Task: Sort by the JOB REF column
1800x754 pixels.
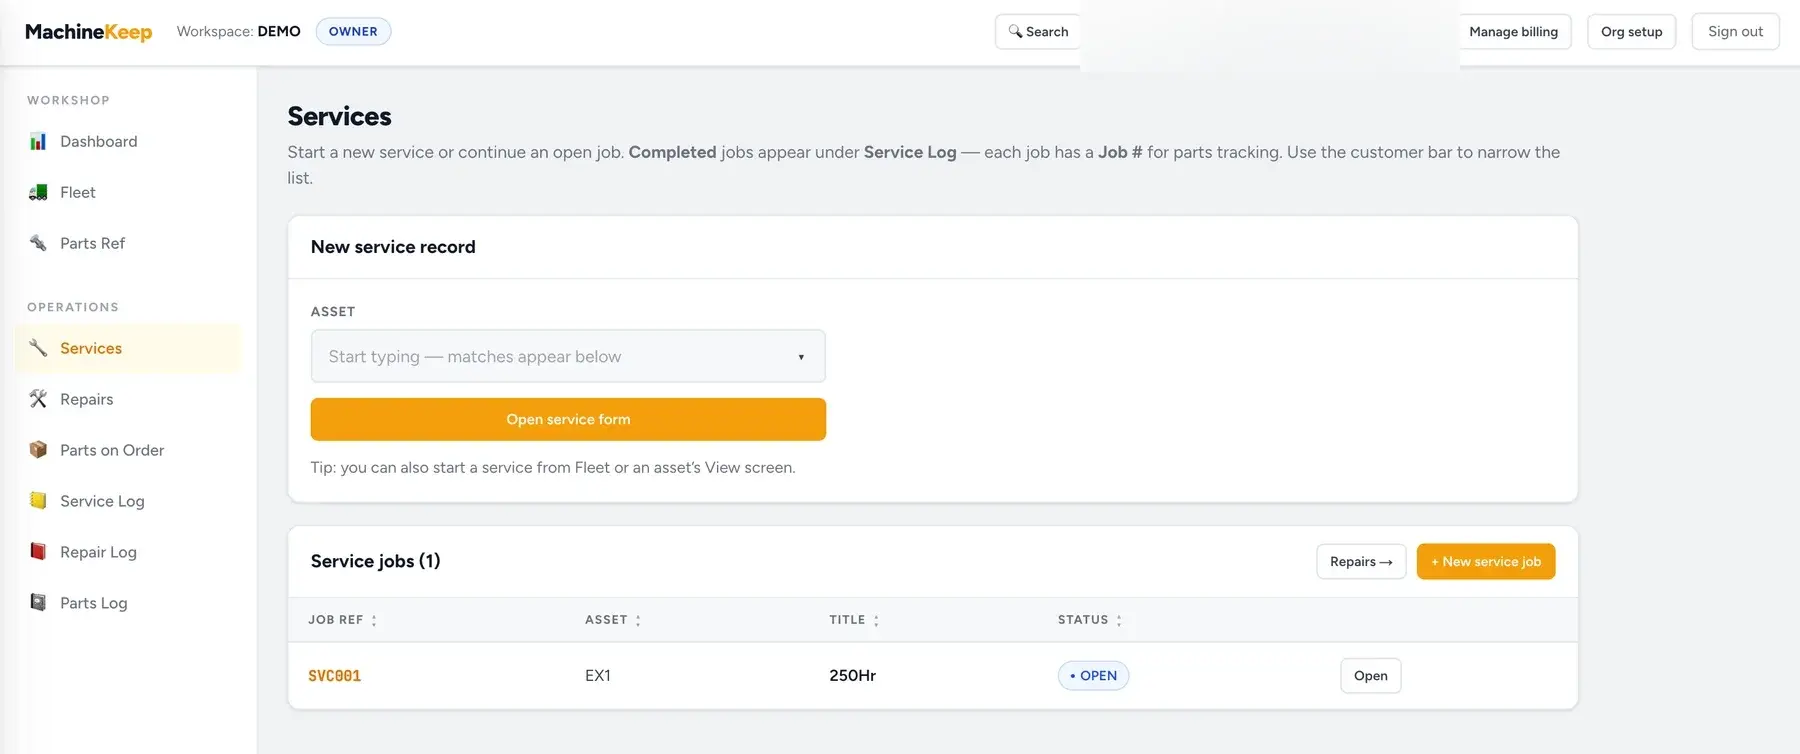Action: tap(342, 620)
